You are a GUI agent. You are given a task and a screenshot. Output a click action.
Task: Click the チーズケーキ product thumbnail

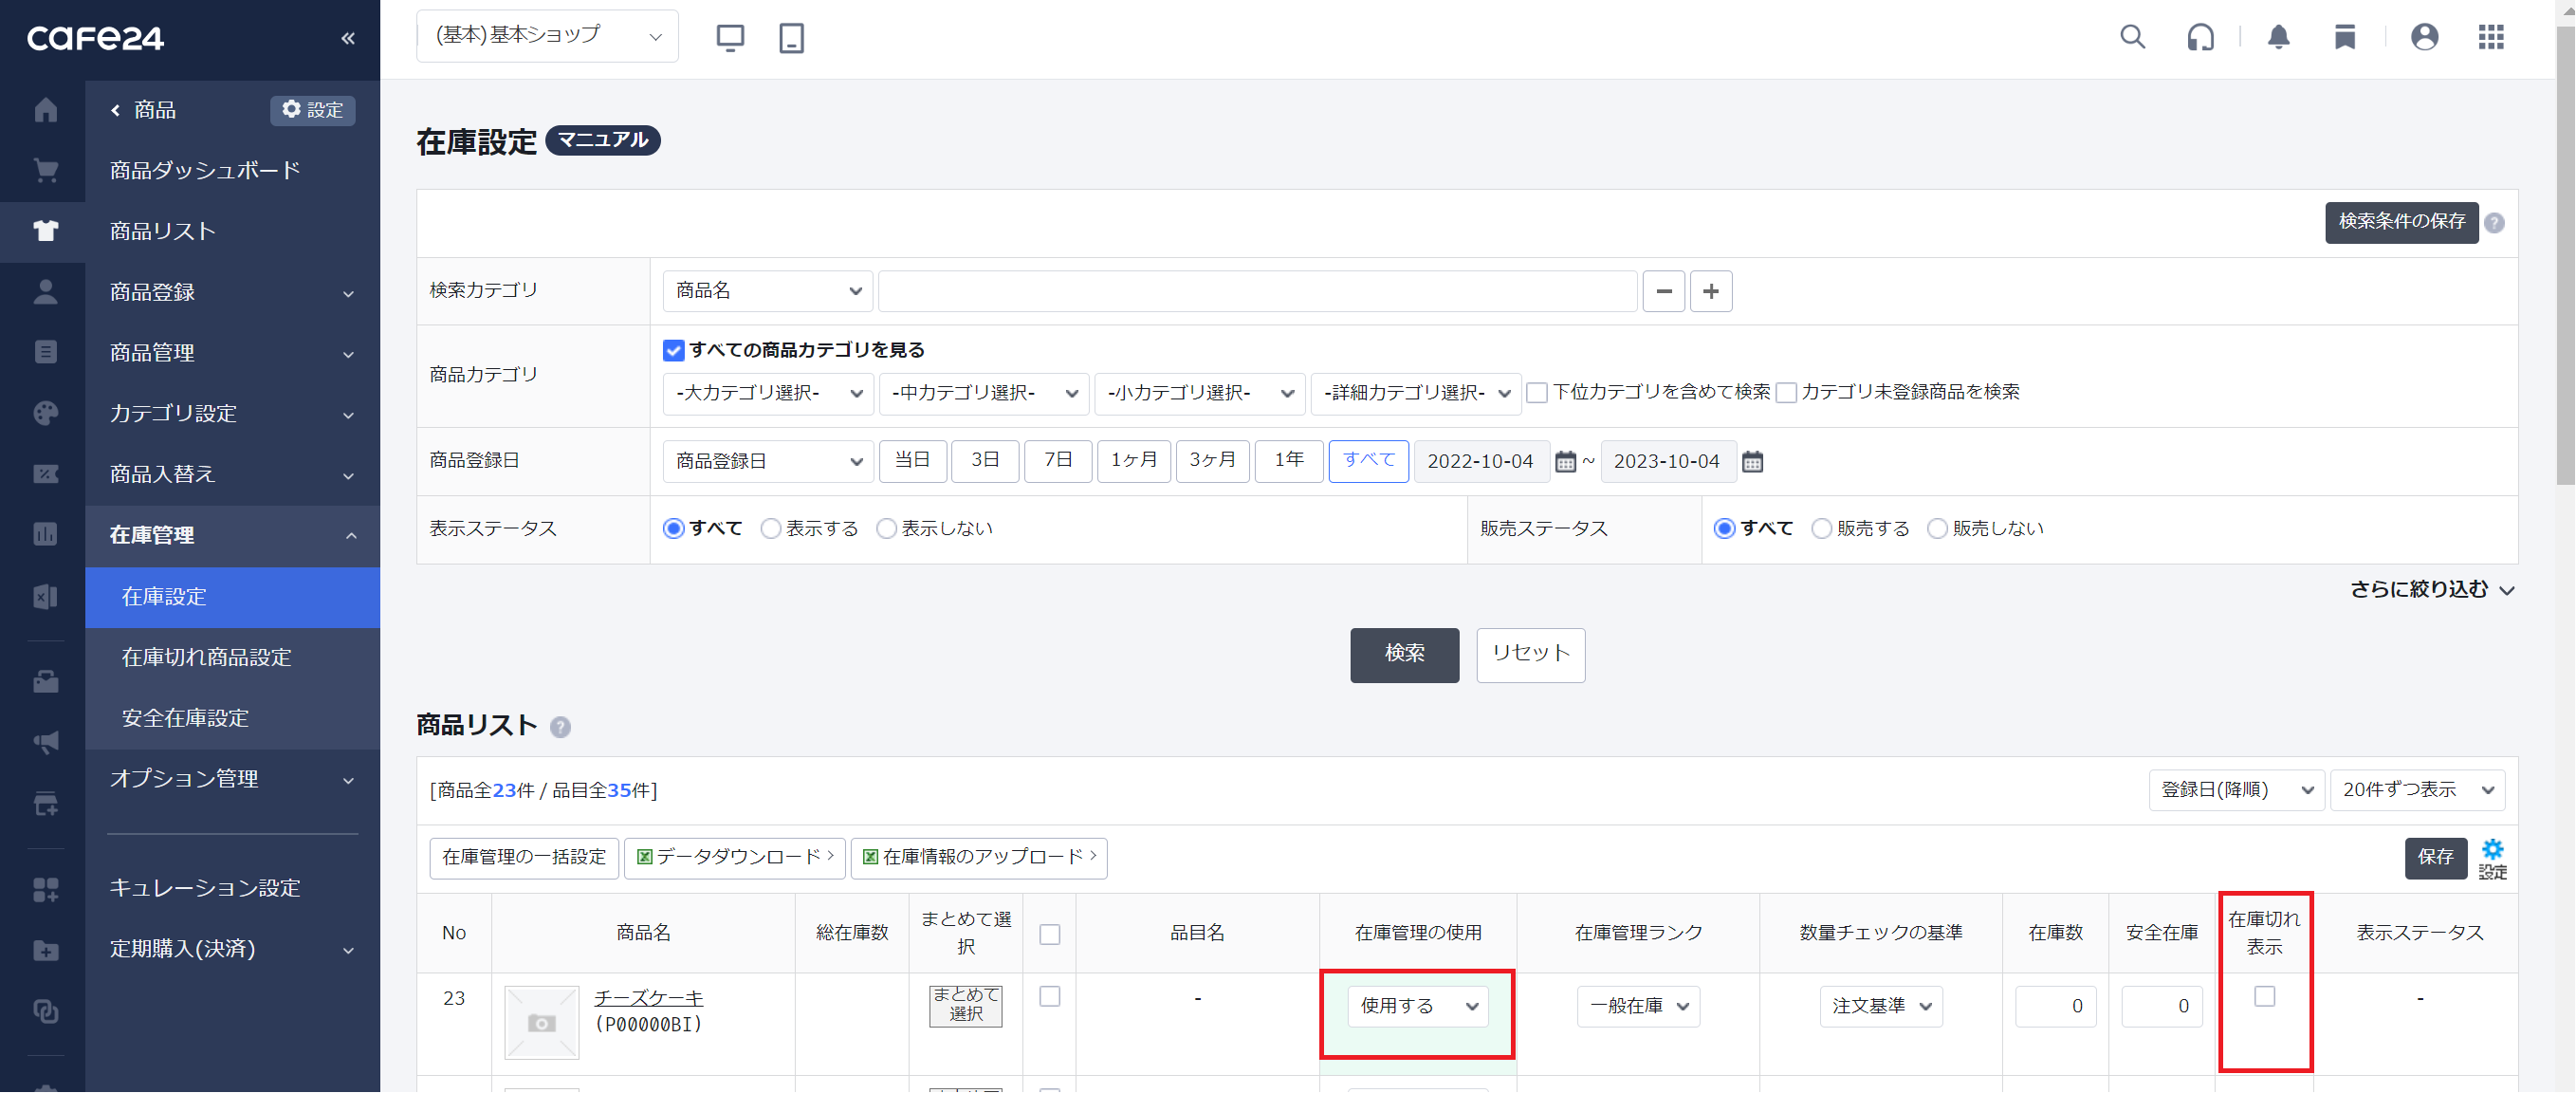click(x=541, y=1022)
